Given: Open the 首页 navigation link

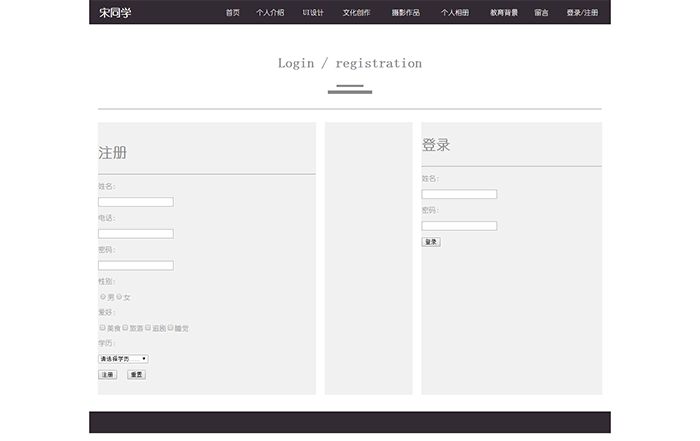Looking at the screenshot, I should (233, 13).
